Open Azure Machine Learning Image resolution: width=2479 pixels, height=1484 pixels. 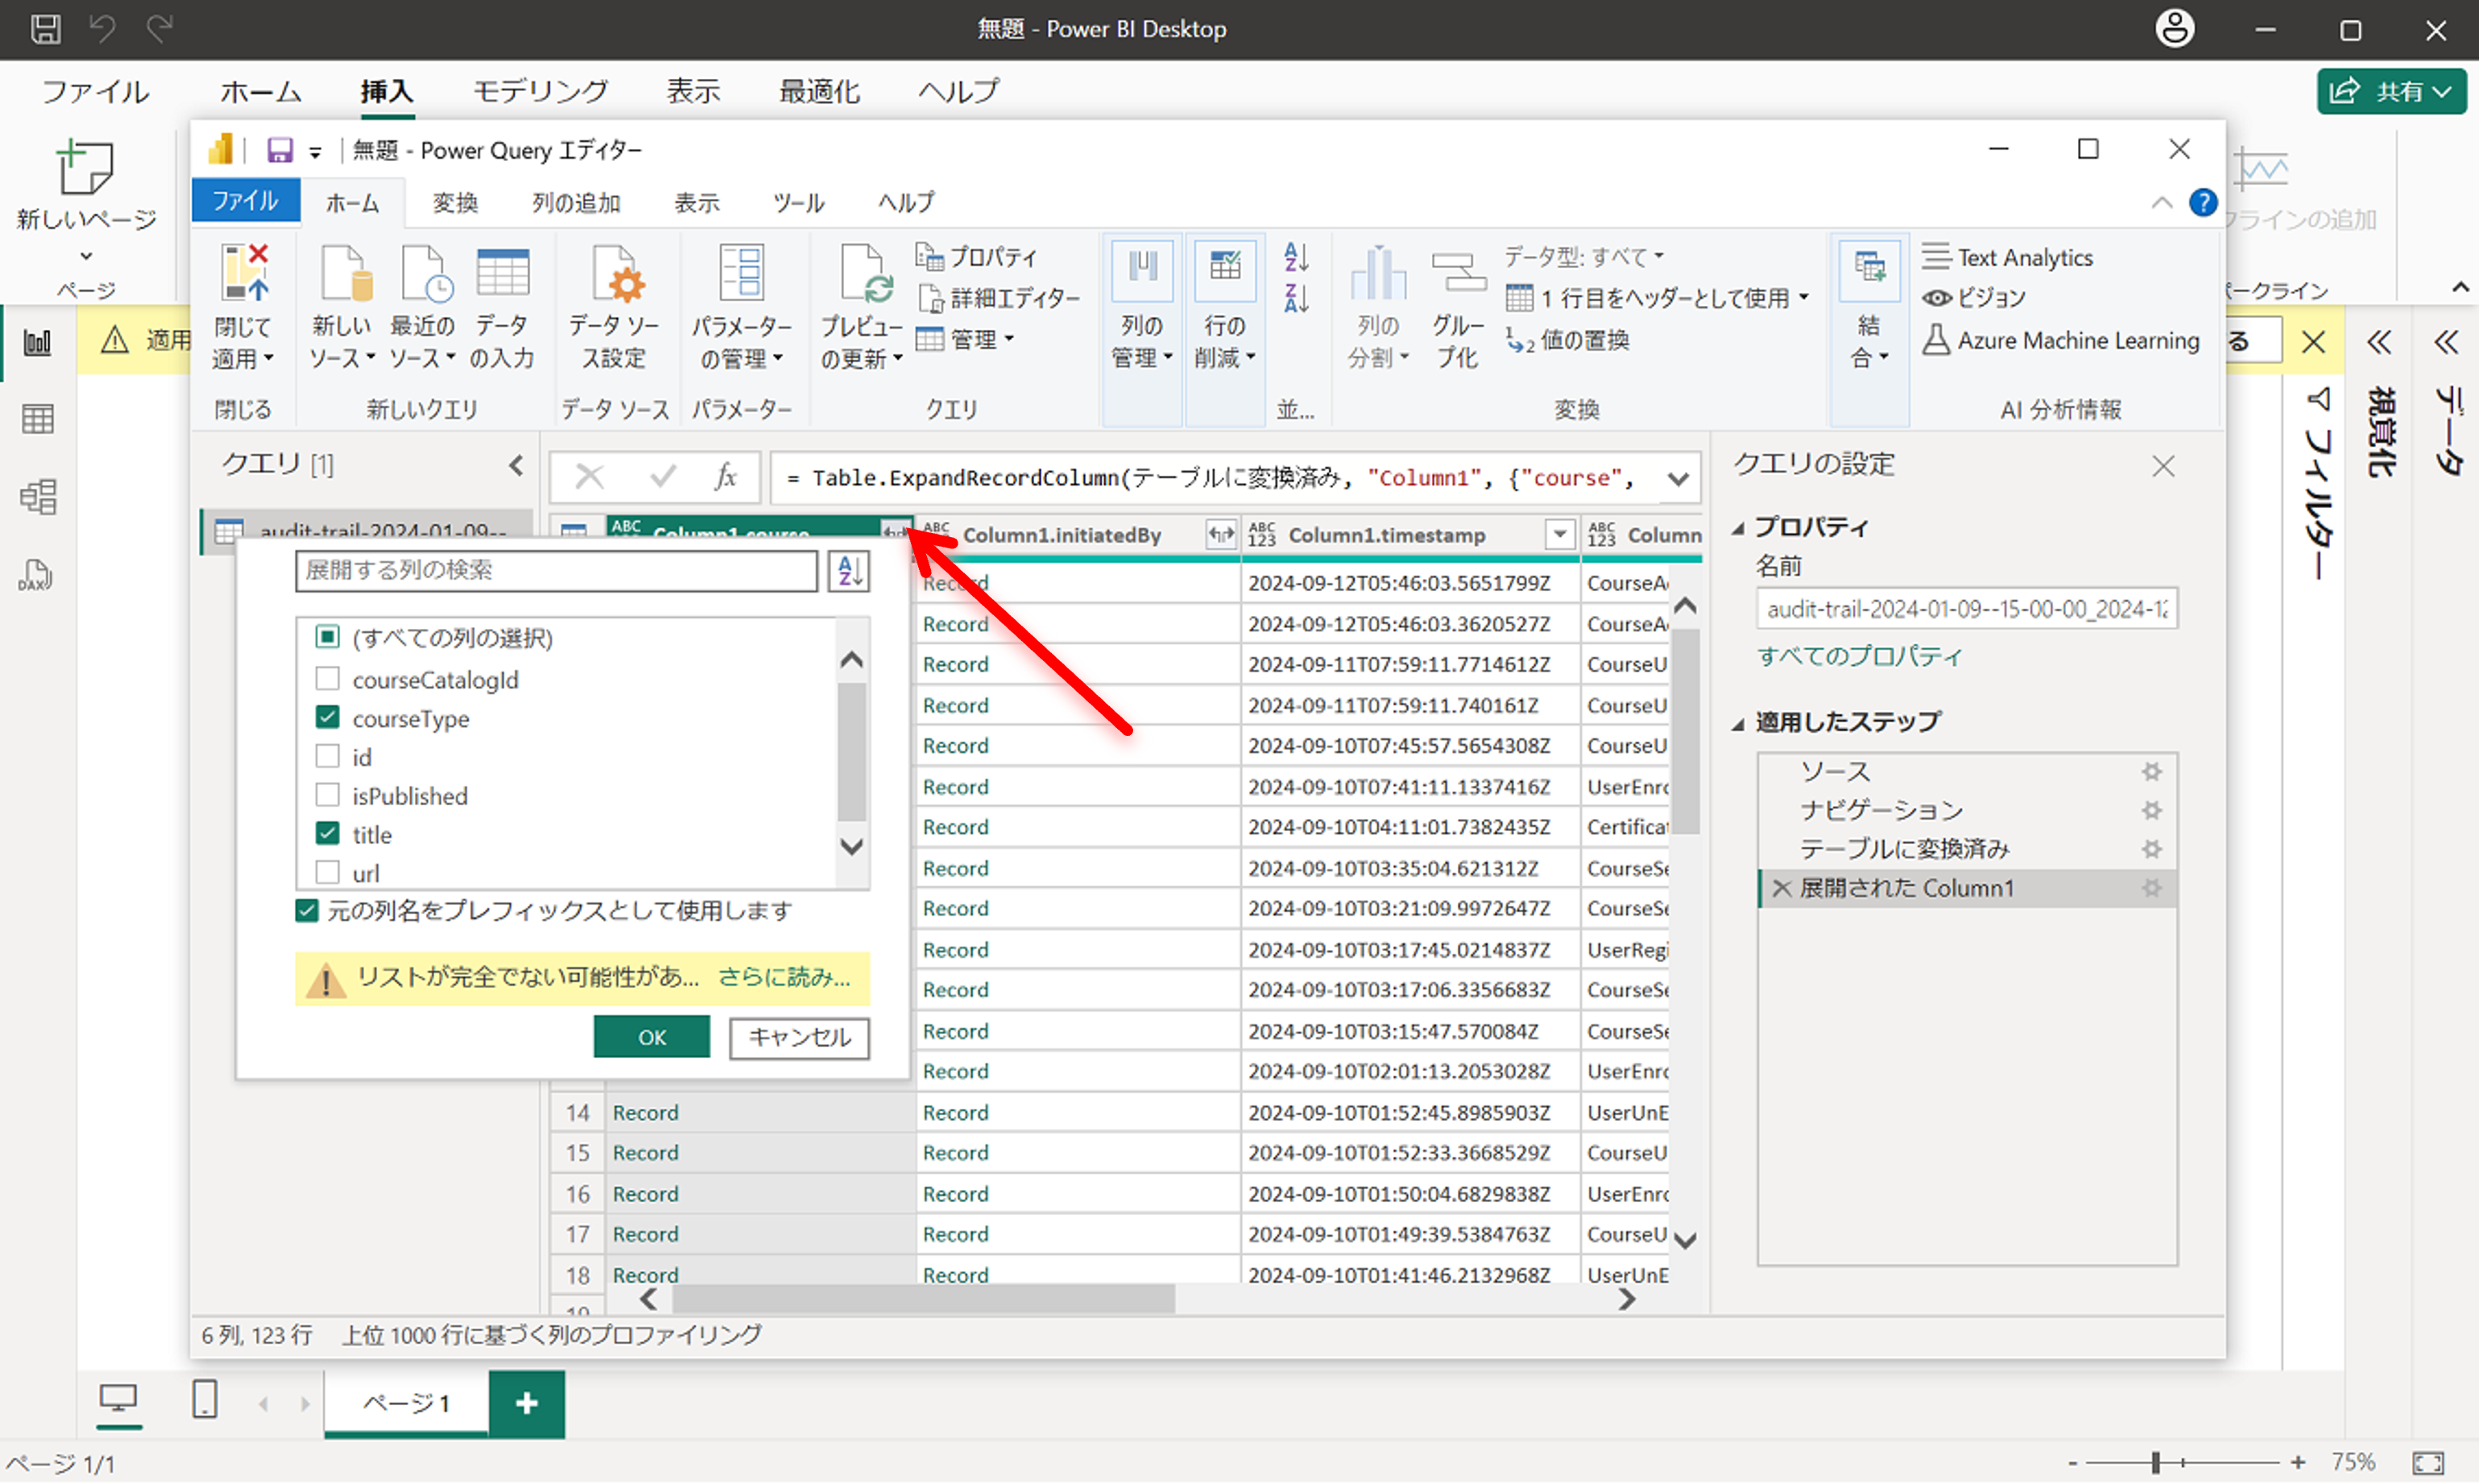(x=2061, y=340)
